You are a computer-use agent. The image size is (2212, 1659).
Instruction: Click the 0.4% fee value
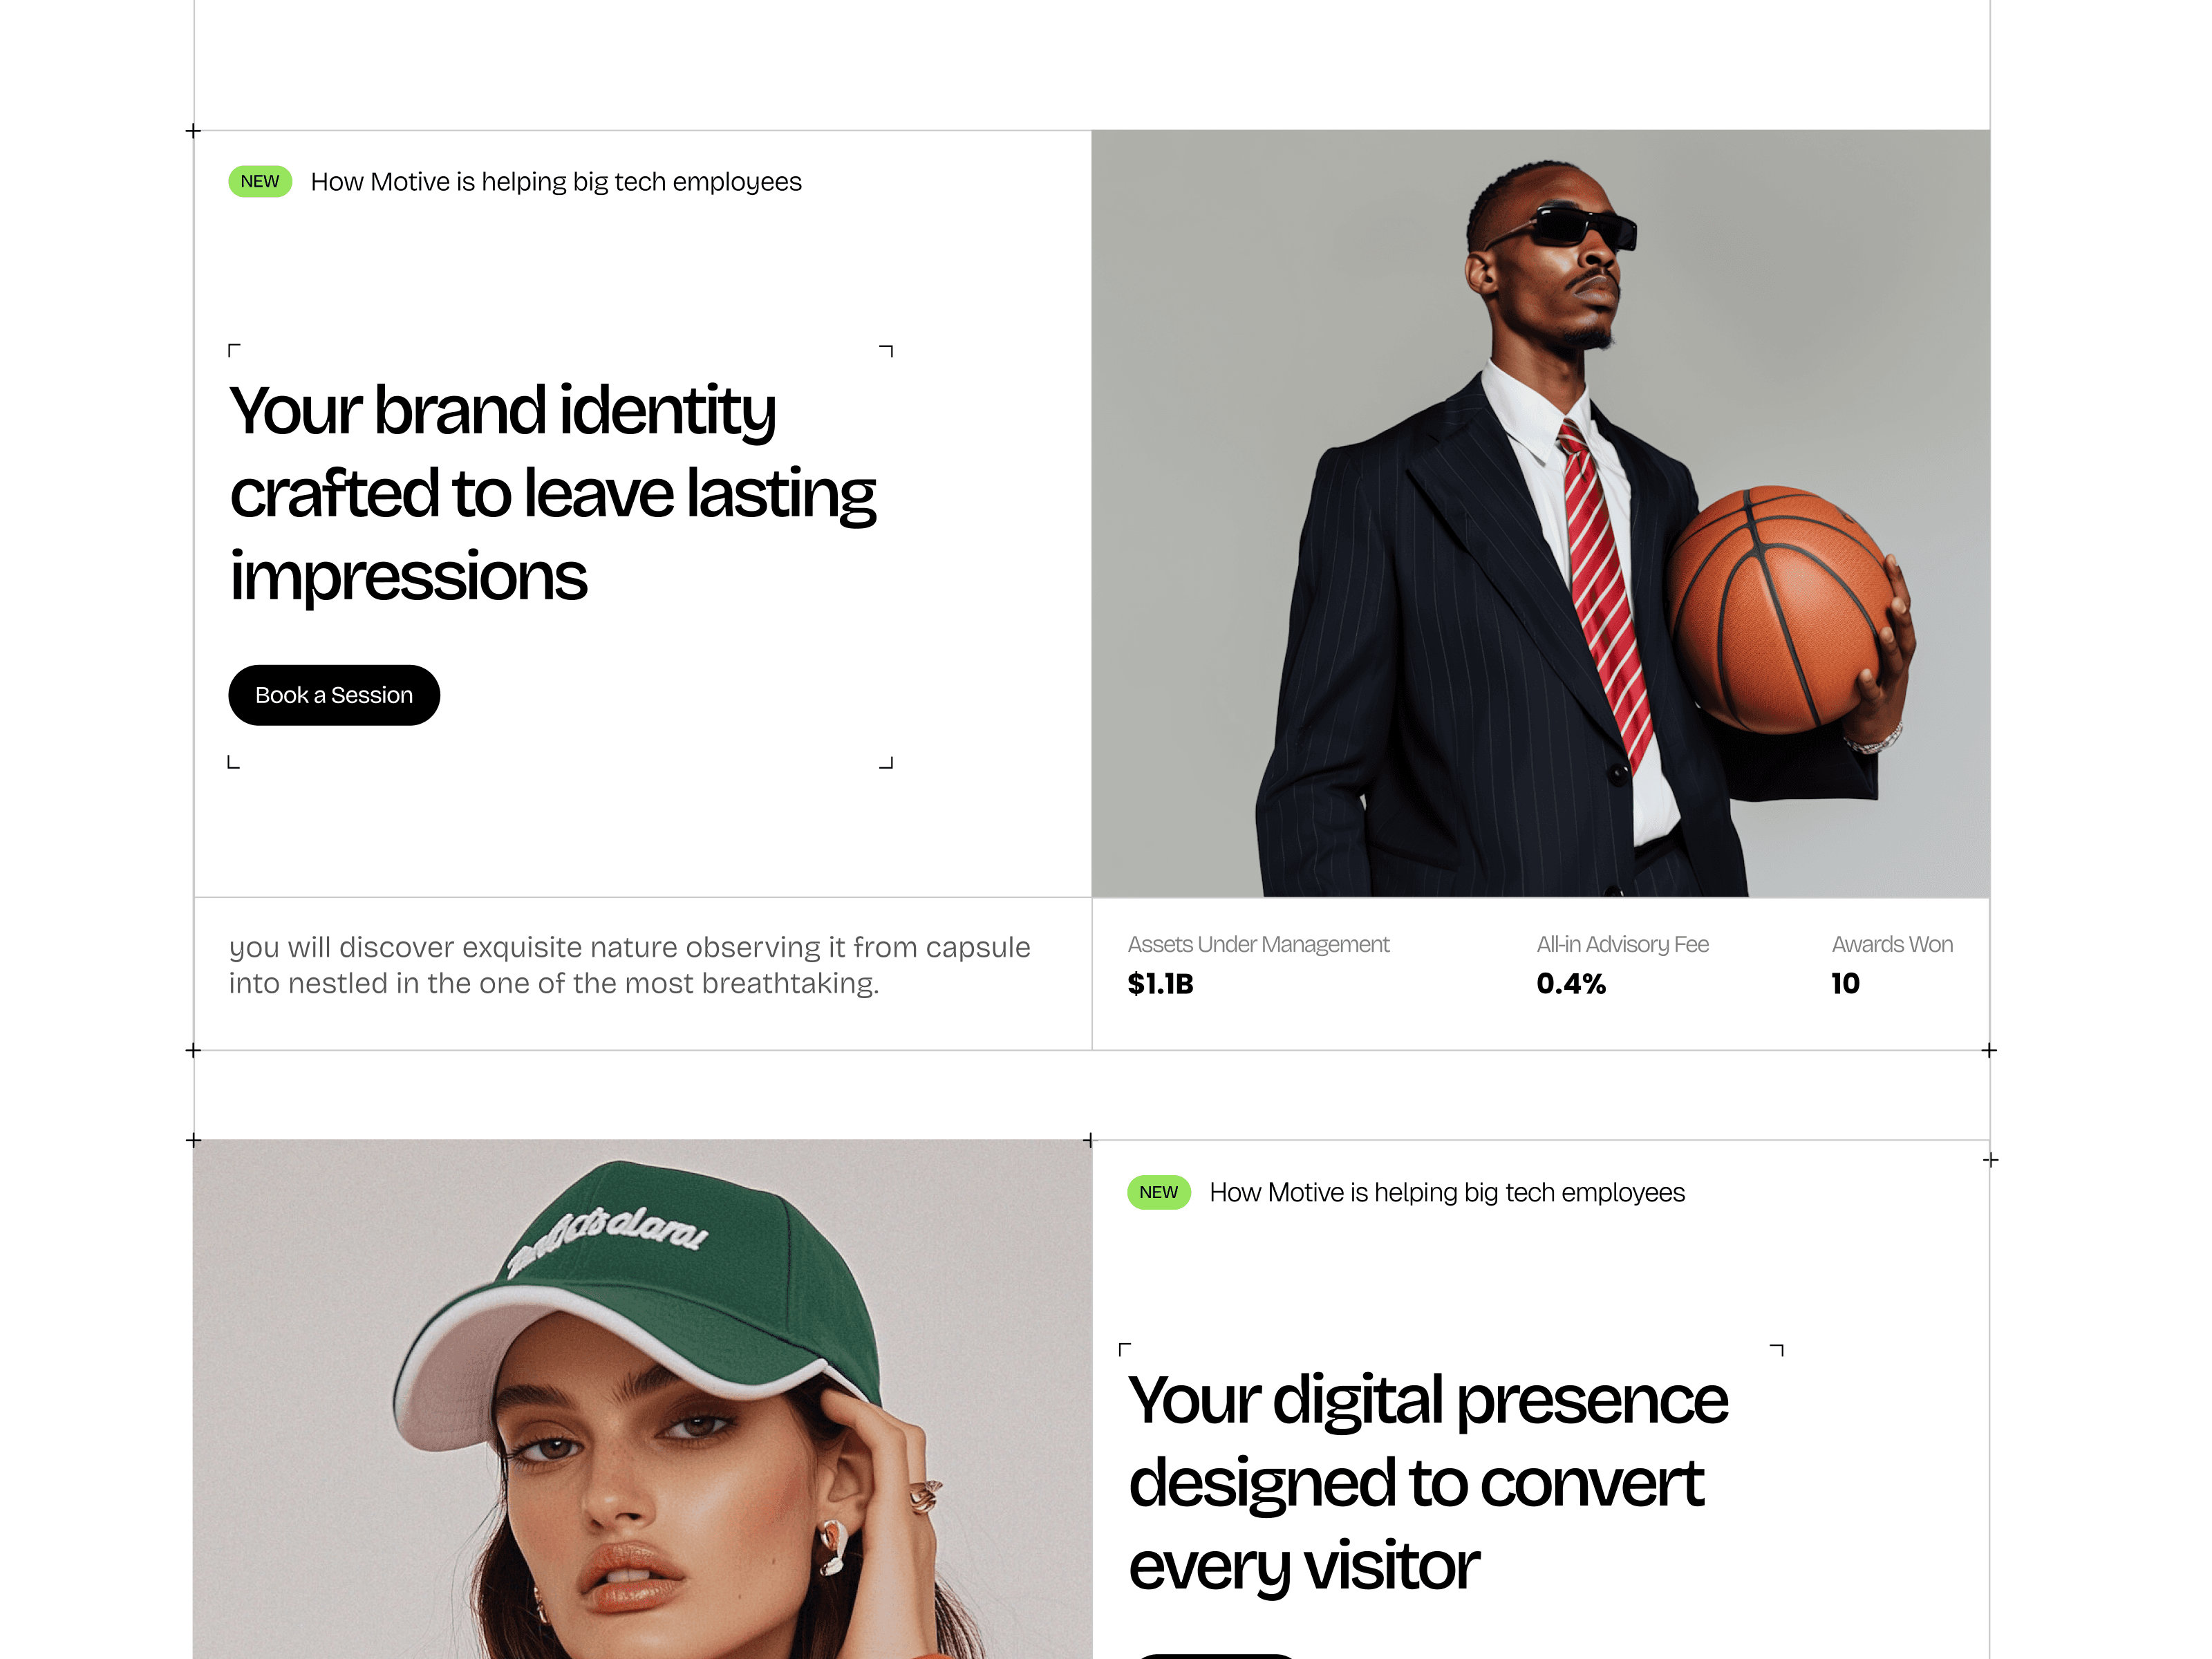1571,984
